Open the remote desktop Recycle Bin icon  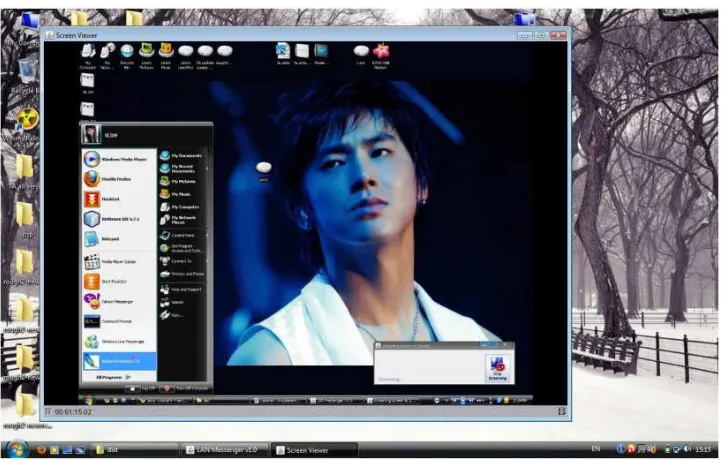click(127, 57)
